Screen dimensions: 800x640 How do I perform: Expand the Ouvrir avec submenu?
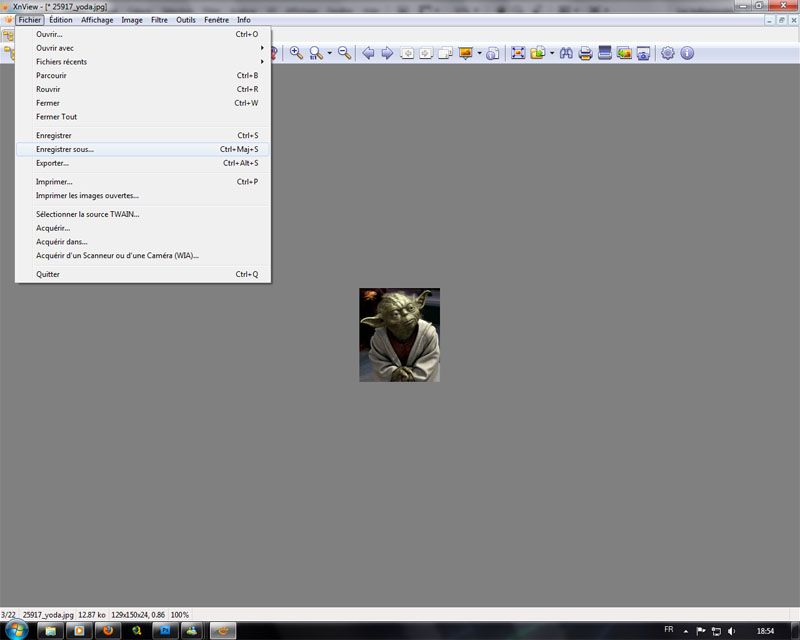click(143, 48)
